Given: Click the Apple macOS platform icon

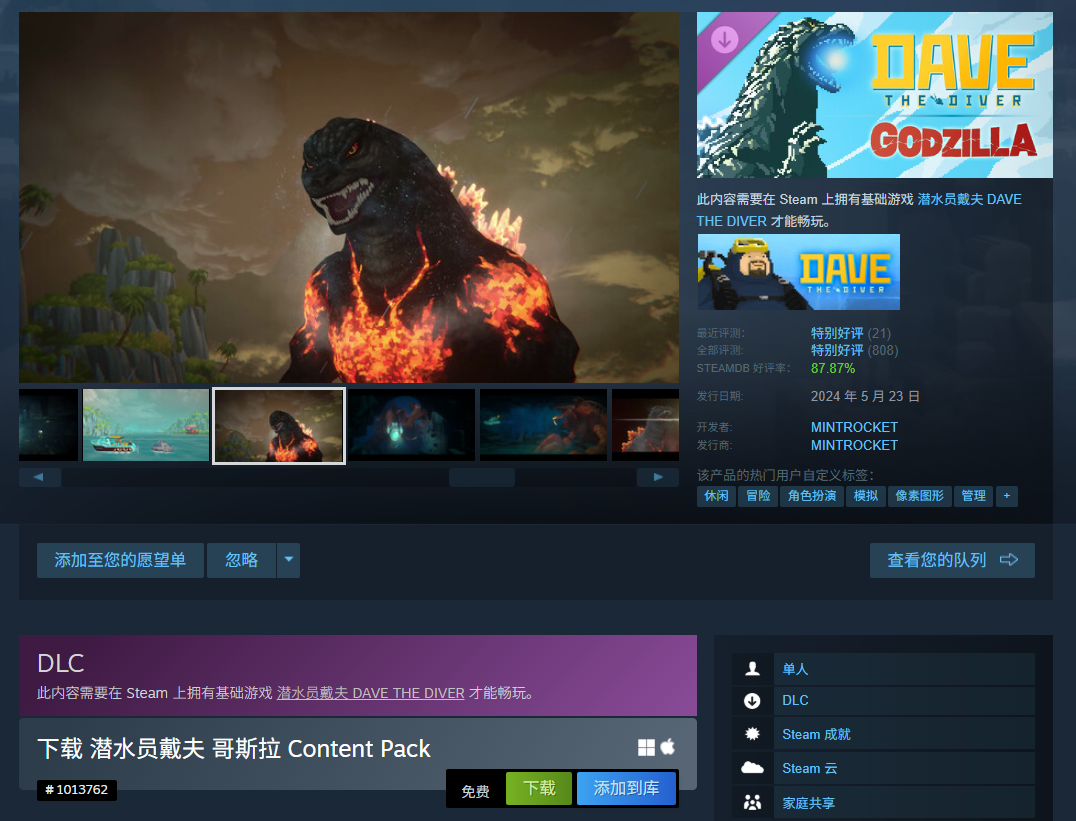Looking at the screenshot, I should (x=668, y=747).
